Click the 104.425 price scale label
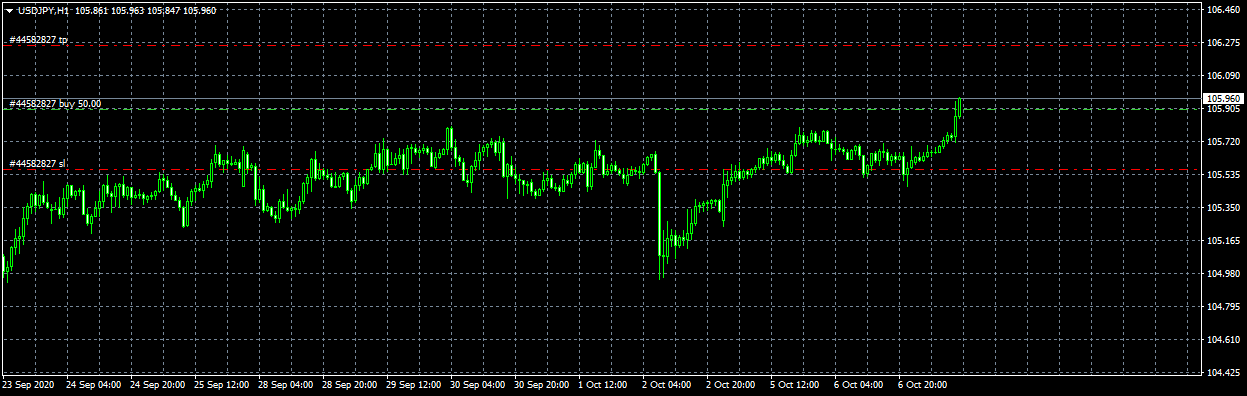Image resolution: width=1247 pixels, height=396 pixels. [x=1224, y=373]
